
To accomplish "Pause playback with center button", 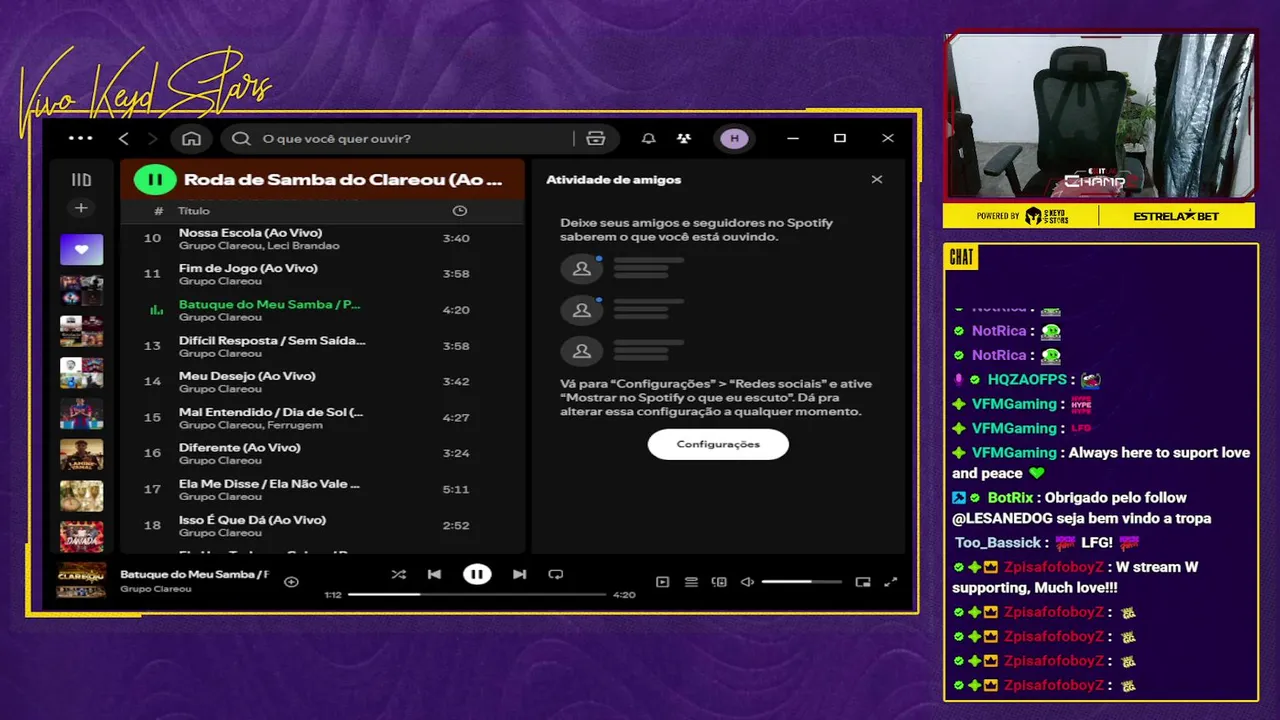I will tap(477, 574).
